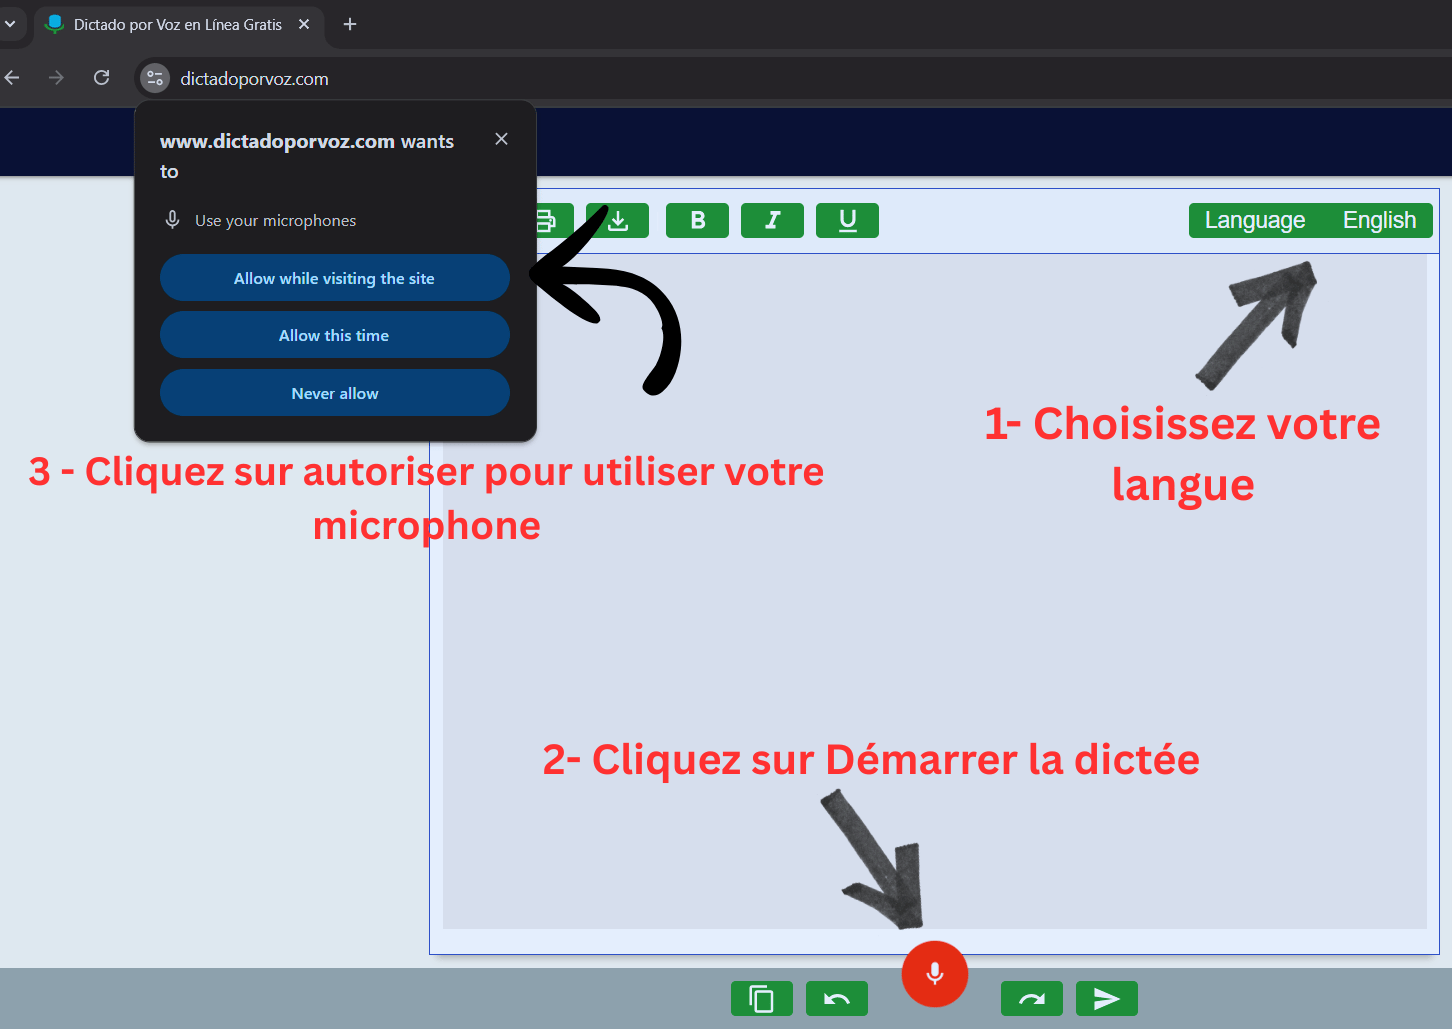Open site permission settings in the address bar
The width and height of the screenshot is (1452, 1029).
[154, 78]
